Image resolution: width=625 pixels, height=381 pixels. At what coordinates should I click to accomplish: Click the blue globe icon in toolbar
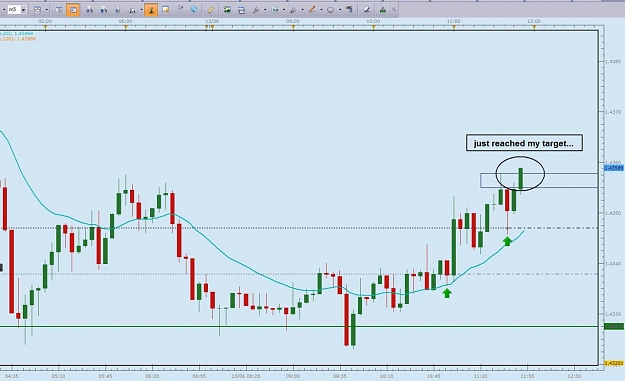pyautogui.click(x=194, y=10)
